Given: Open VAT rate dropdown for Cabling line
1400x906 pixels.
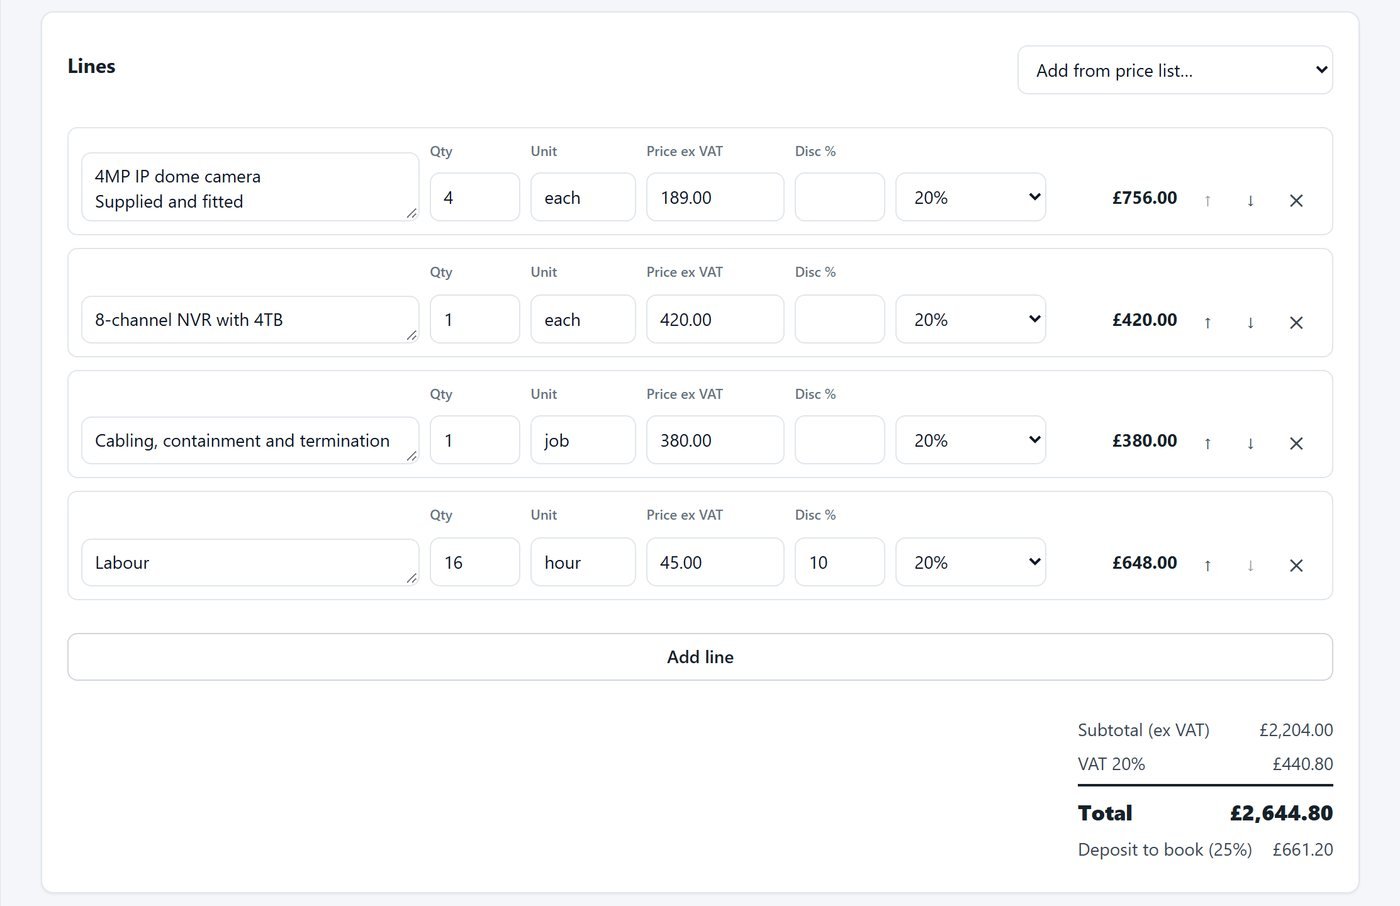Looking at the screenshot, I should (x=970, y=440).
